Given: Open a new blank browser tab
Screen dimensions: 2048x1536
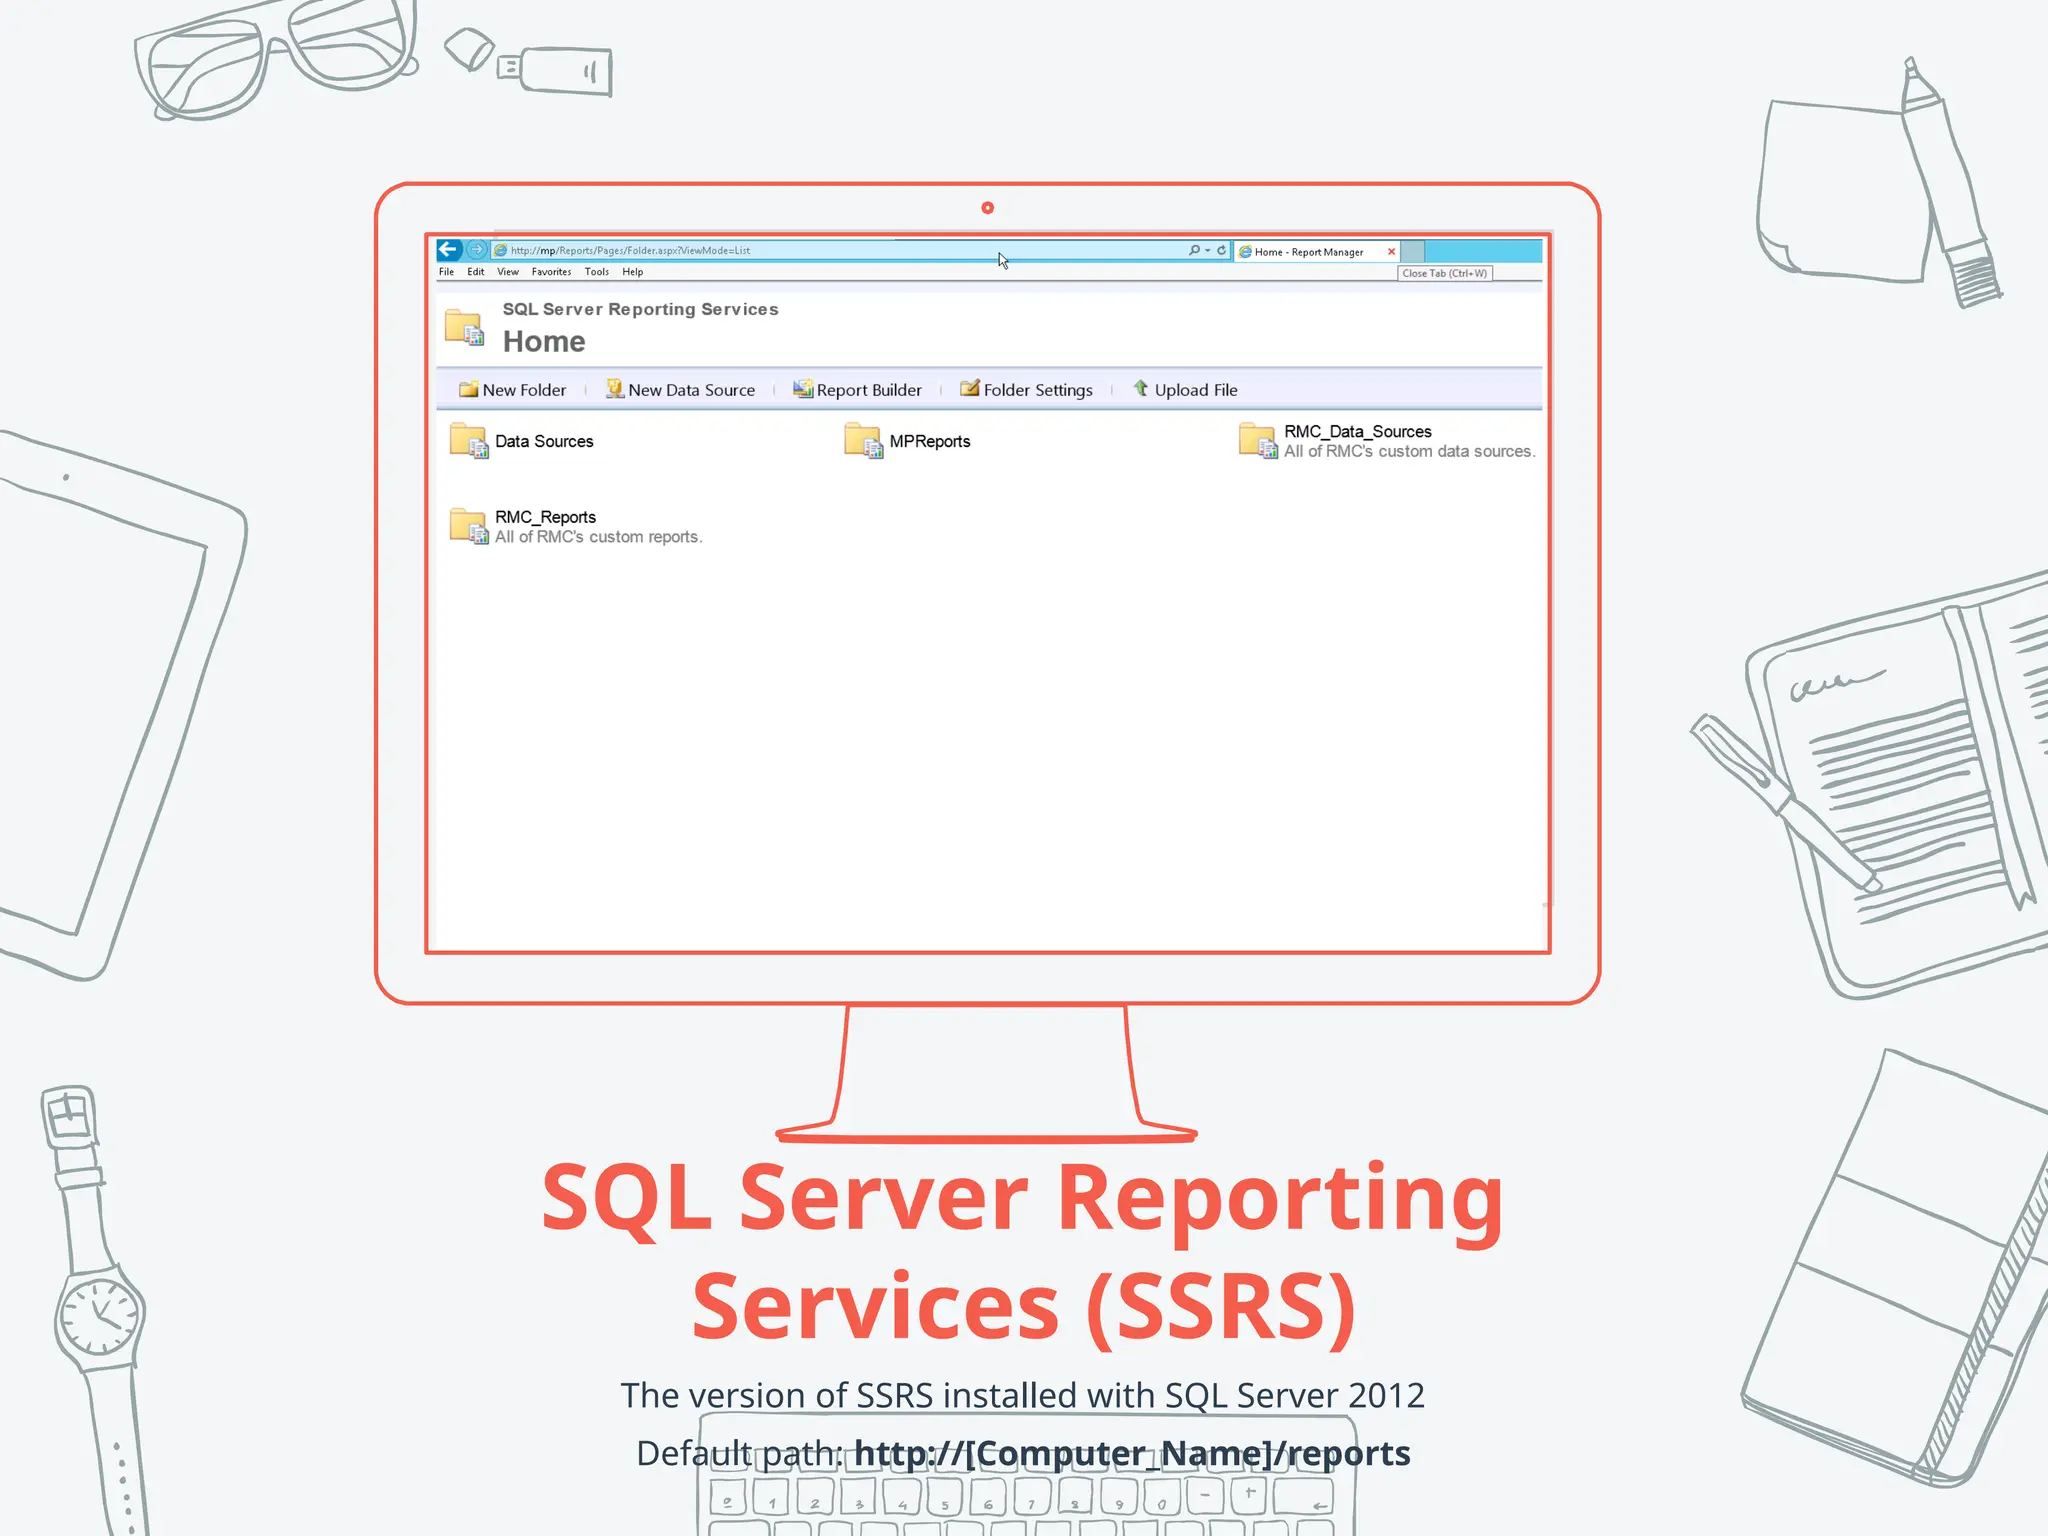Looking at the screenshot, I should (1413, 251).
